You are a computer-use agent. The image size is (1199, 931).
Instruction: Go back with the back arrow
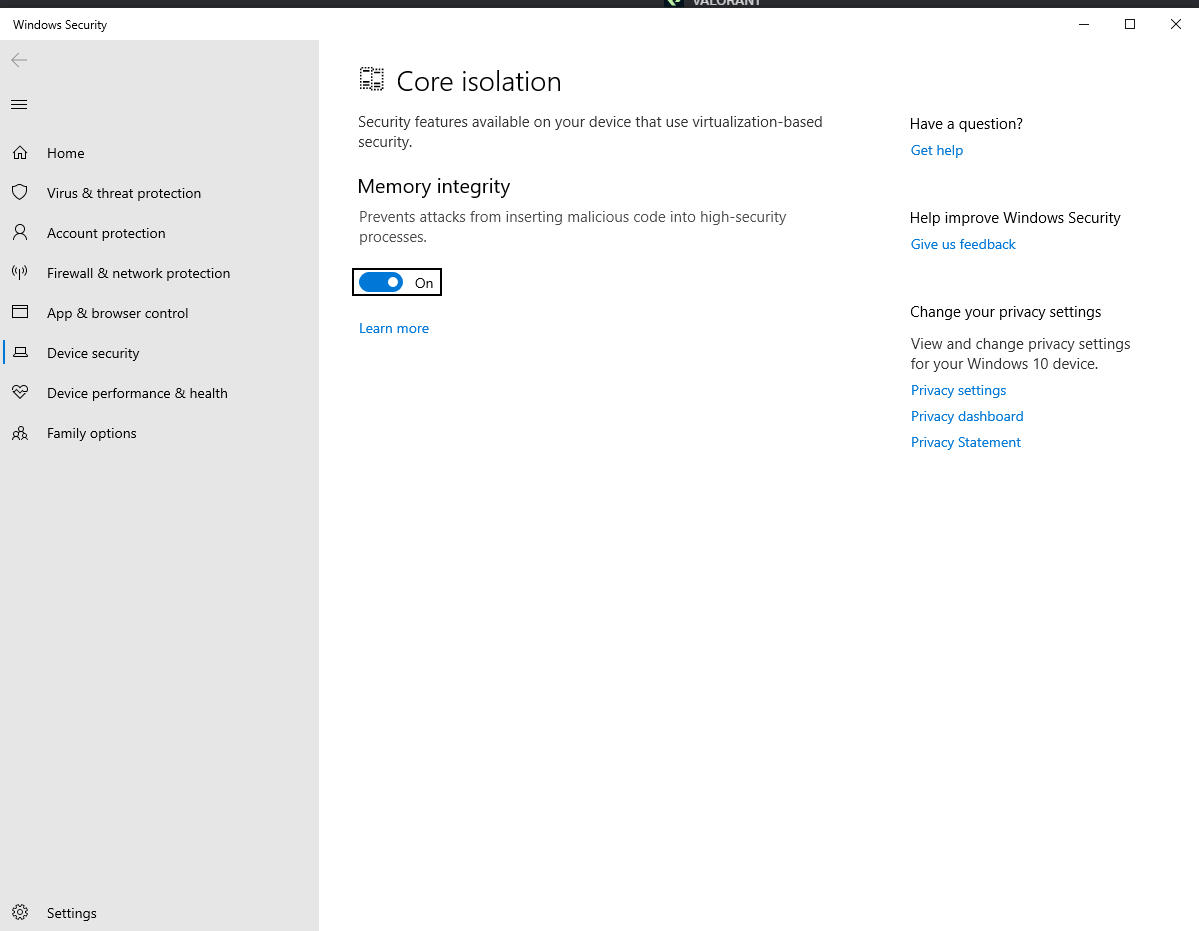[x=19, y=61]
